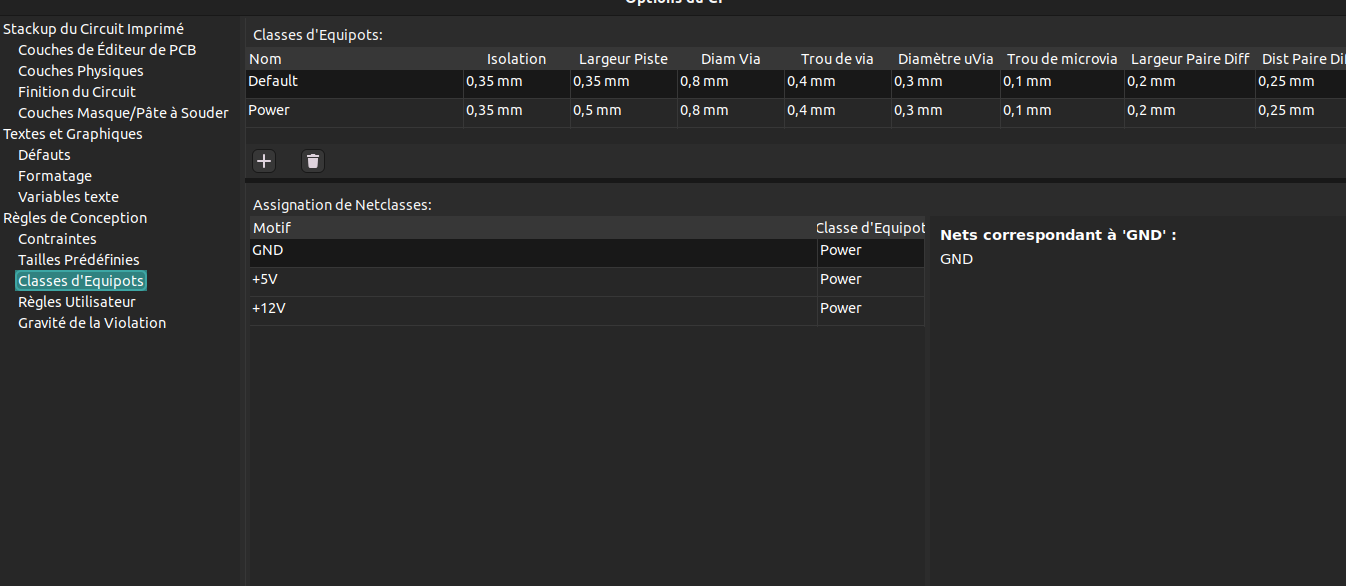Click the Largeur Piste column header
Image resolution: width=1346 pixels, height=586 pixels.
point(624,59)
